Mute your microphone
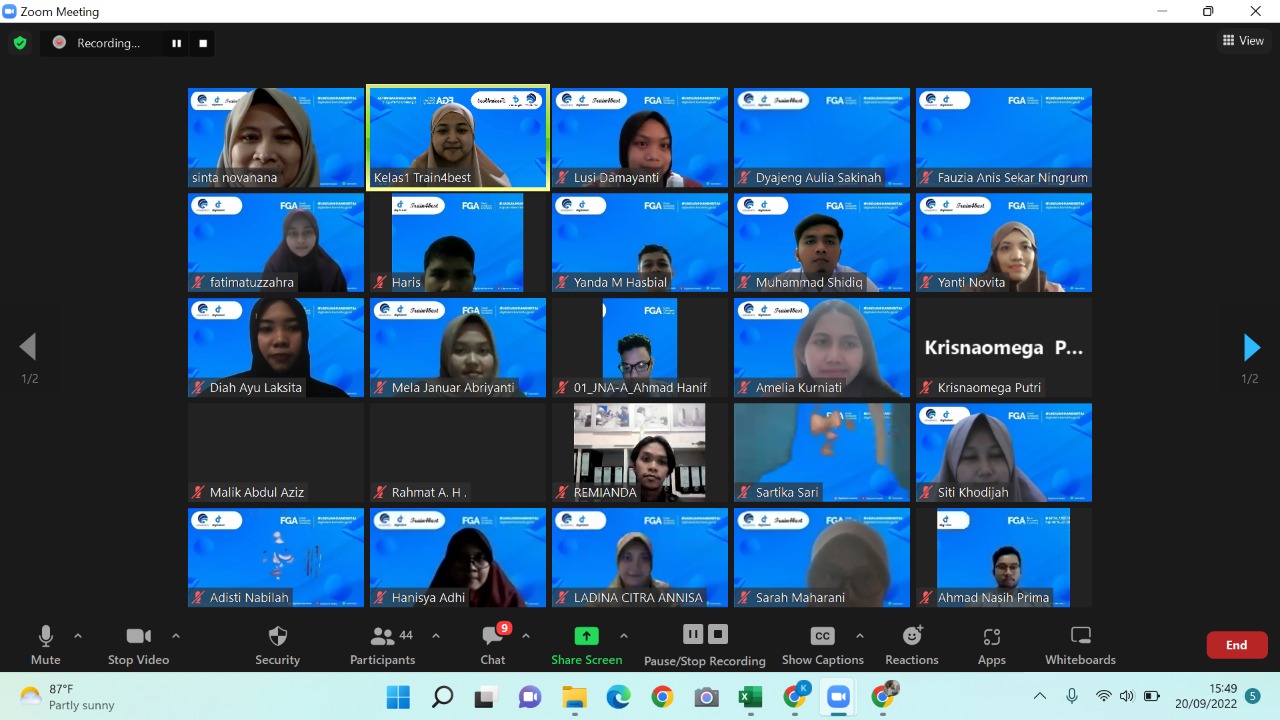The image size is (1280, 720). tap(45, 645)
